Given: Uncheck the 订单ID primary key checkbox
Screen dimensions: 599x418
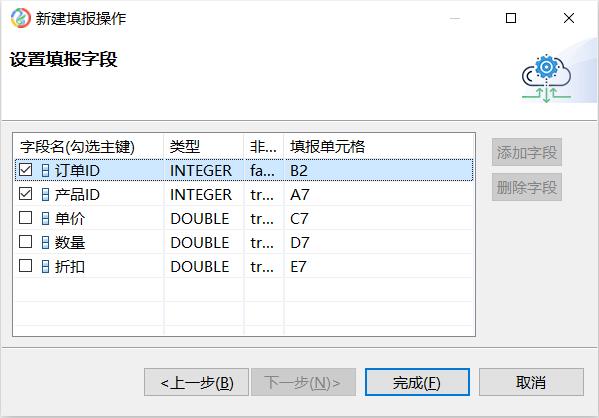Looking at the screenshot, I should click(x=26, y=170).
